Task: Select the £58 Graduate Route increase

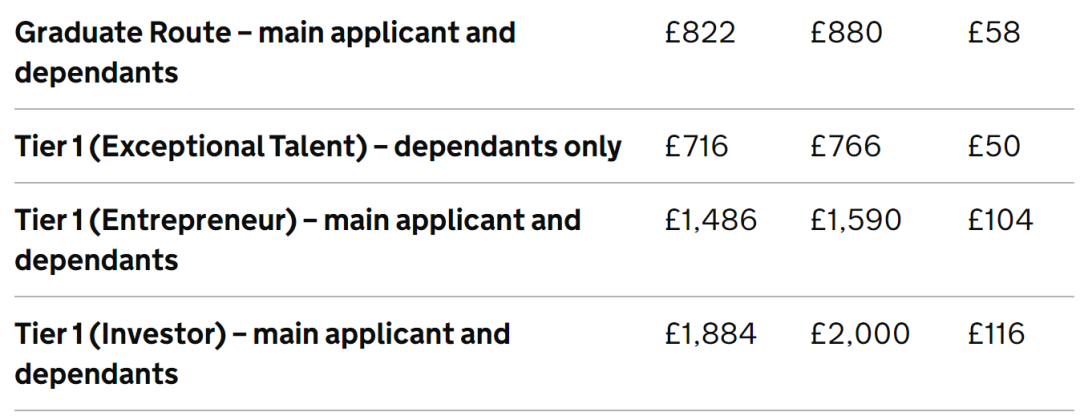Action: 993,33
